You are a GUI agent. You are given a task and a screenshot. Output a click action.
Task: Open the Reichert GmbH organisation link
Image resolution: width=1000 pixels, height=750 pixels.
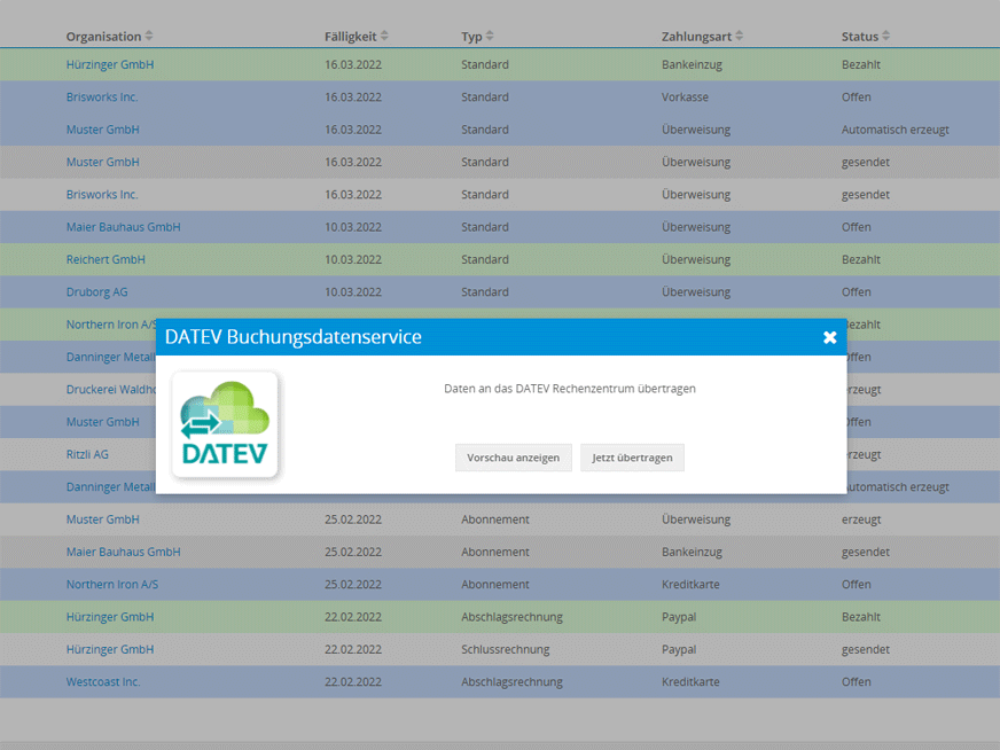[x=106, y=260]
